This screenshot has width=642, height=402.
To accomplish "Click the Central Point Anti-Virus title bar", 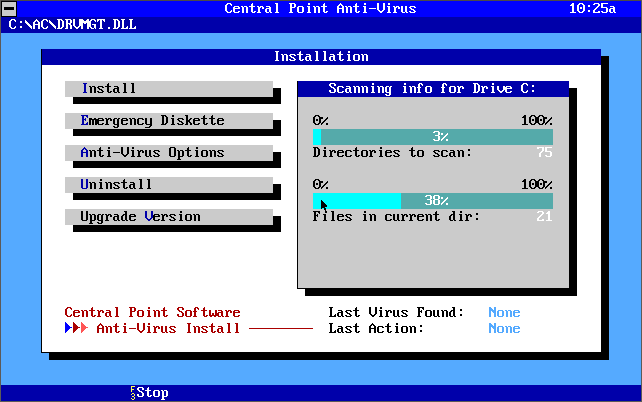I will (x=320, y=8).
